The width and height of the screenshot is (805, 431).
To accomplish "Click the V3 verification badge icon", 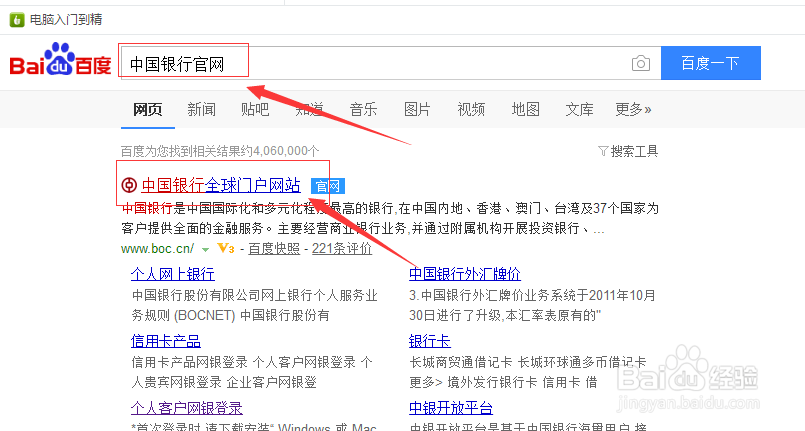I will pyautogui.click(x=226, y=249).
